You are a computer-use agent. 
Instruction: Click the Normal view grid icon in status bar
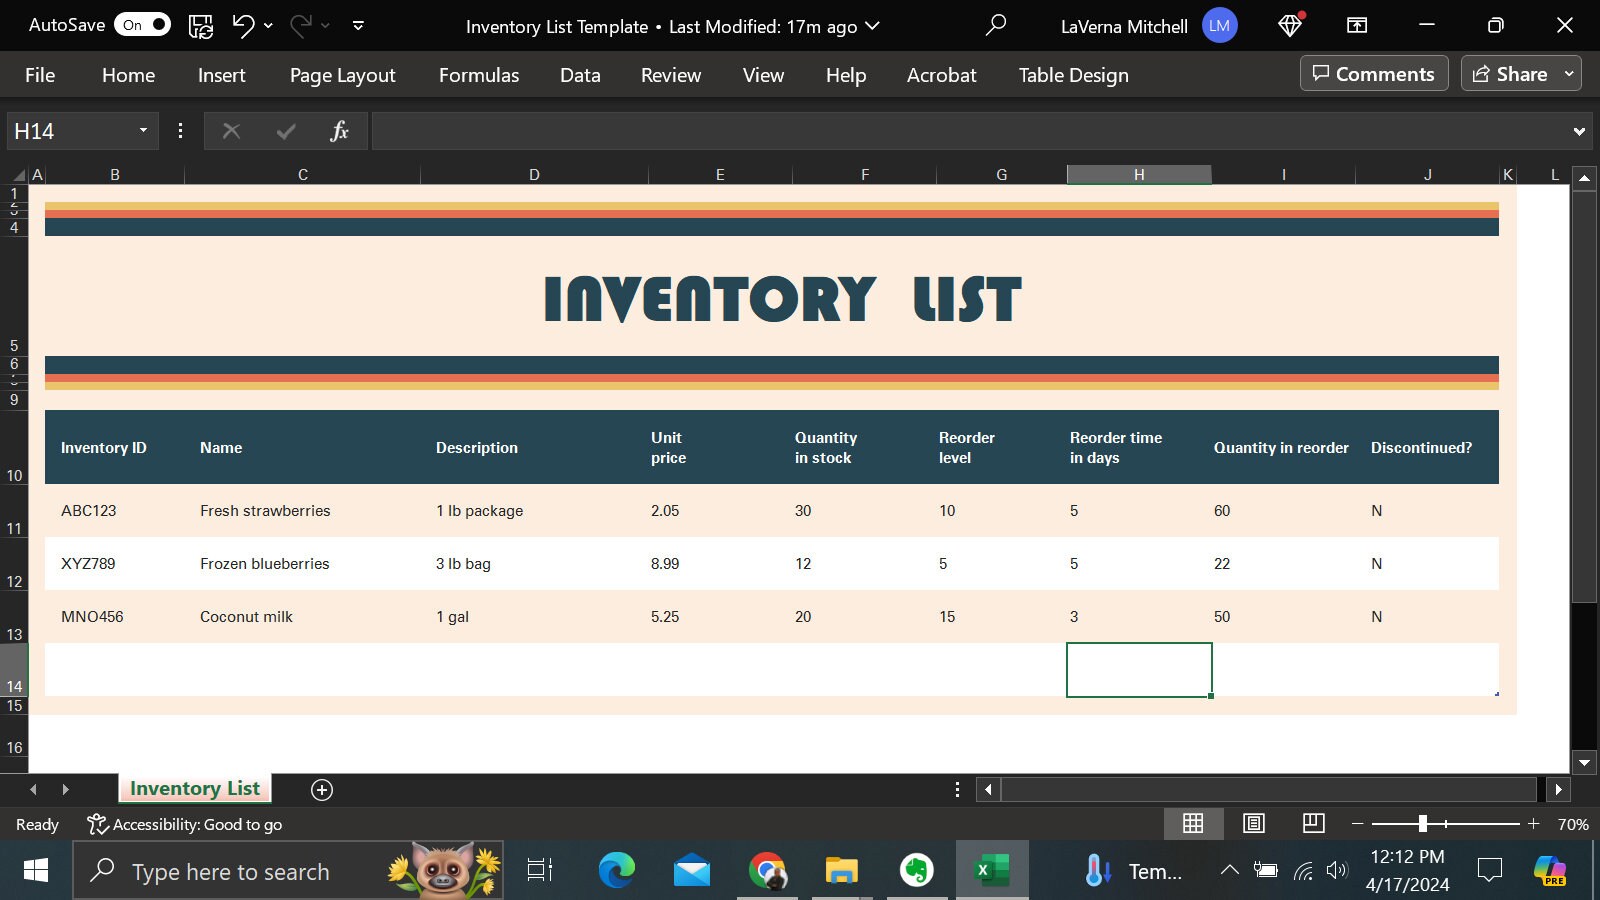(x=1194, y=823)
